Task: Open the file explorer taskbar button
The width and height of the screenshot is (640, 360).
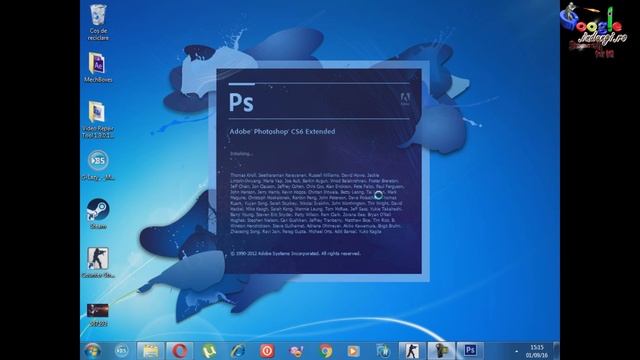Action: [150, 351]
